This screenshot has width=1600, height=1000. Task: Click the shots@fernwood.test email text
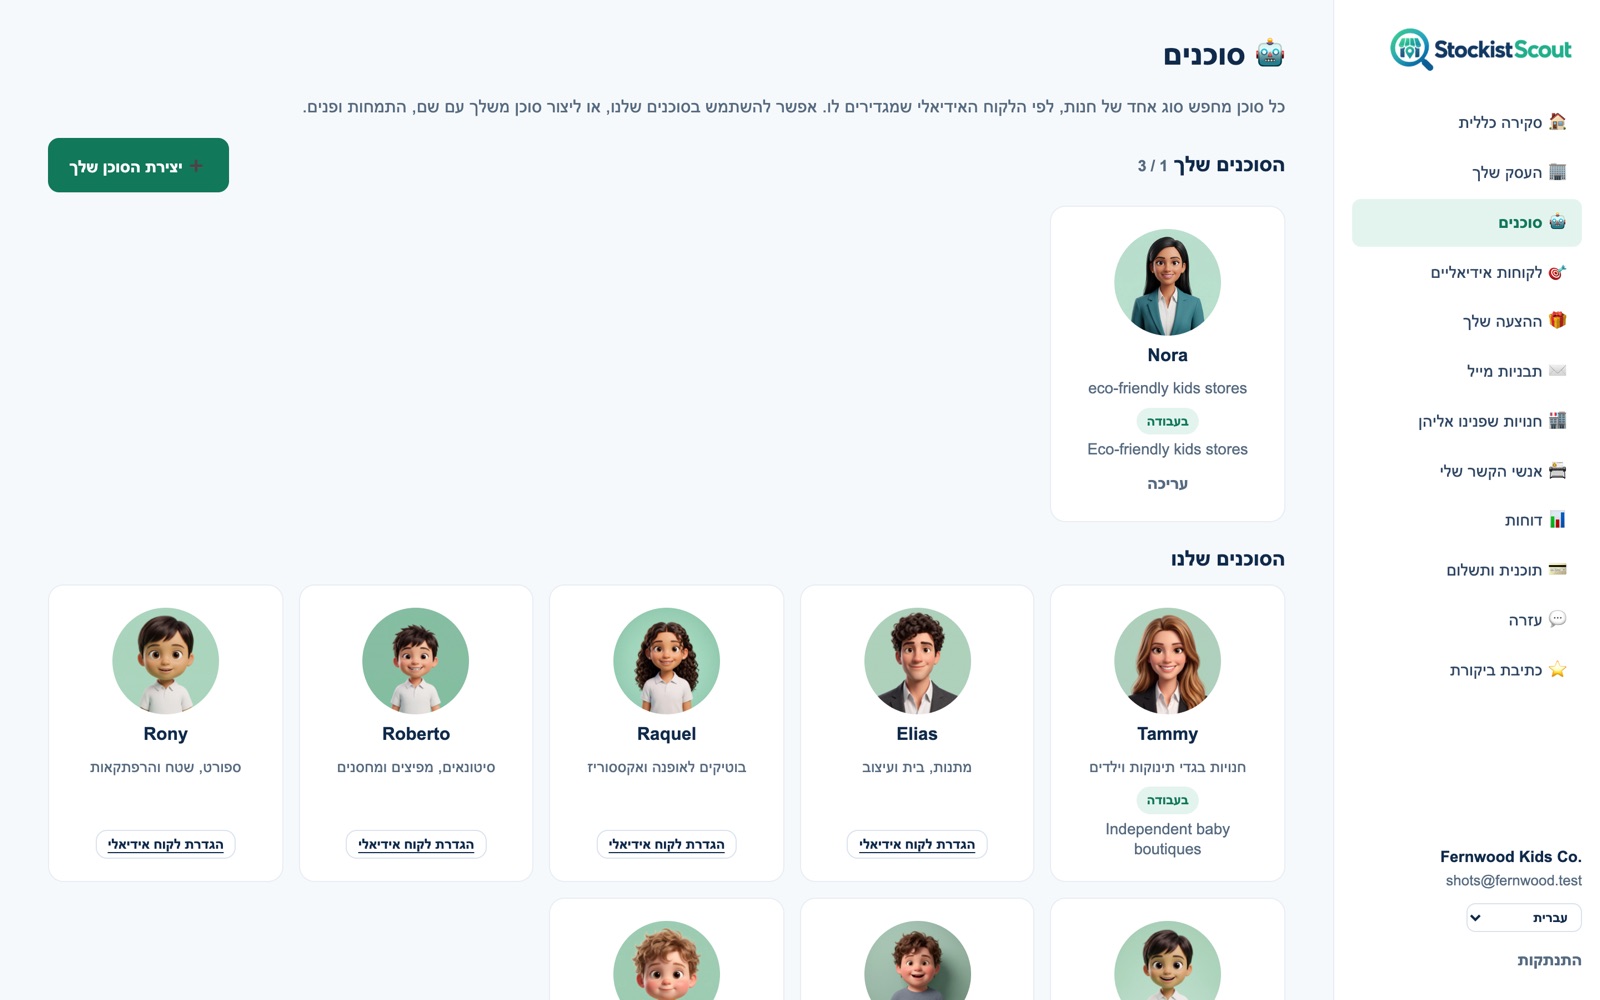click(x=1514, y=881)
